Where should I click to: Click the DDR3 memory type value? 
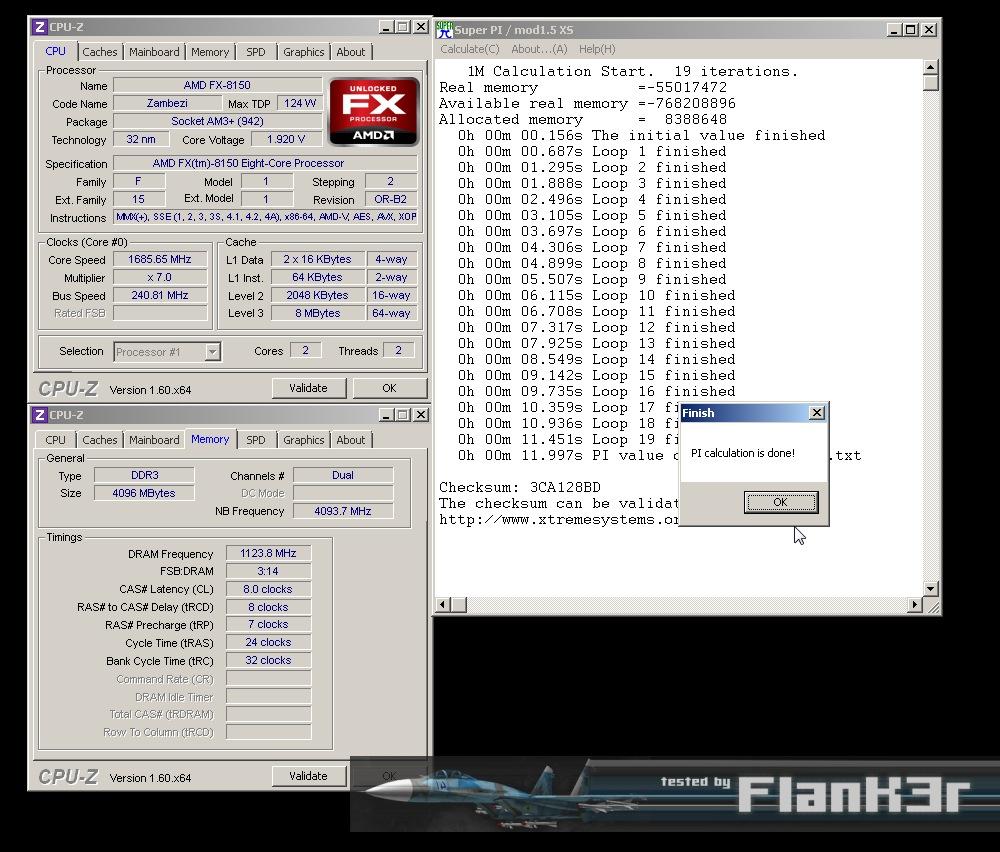144,475
